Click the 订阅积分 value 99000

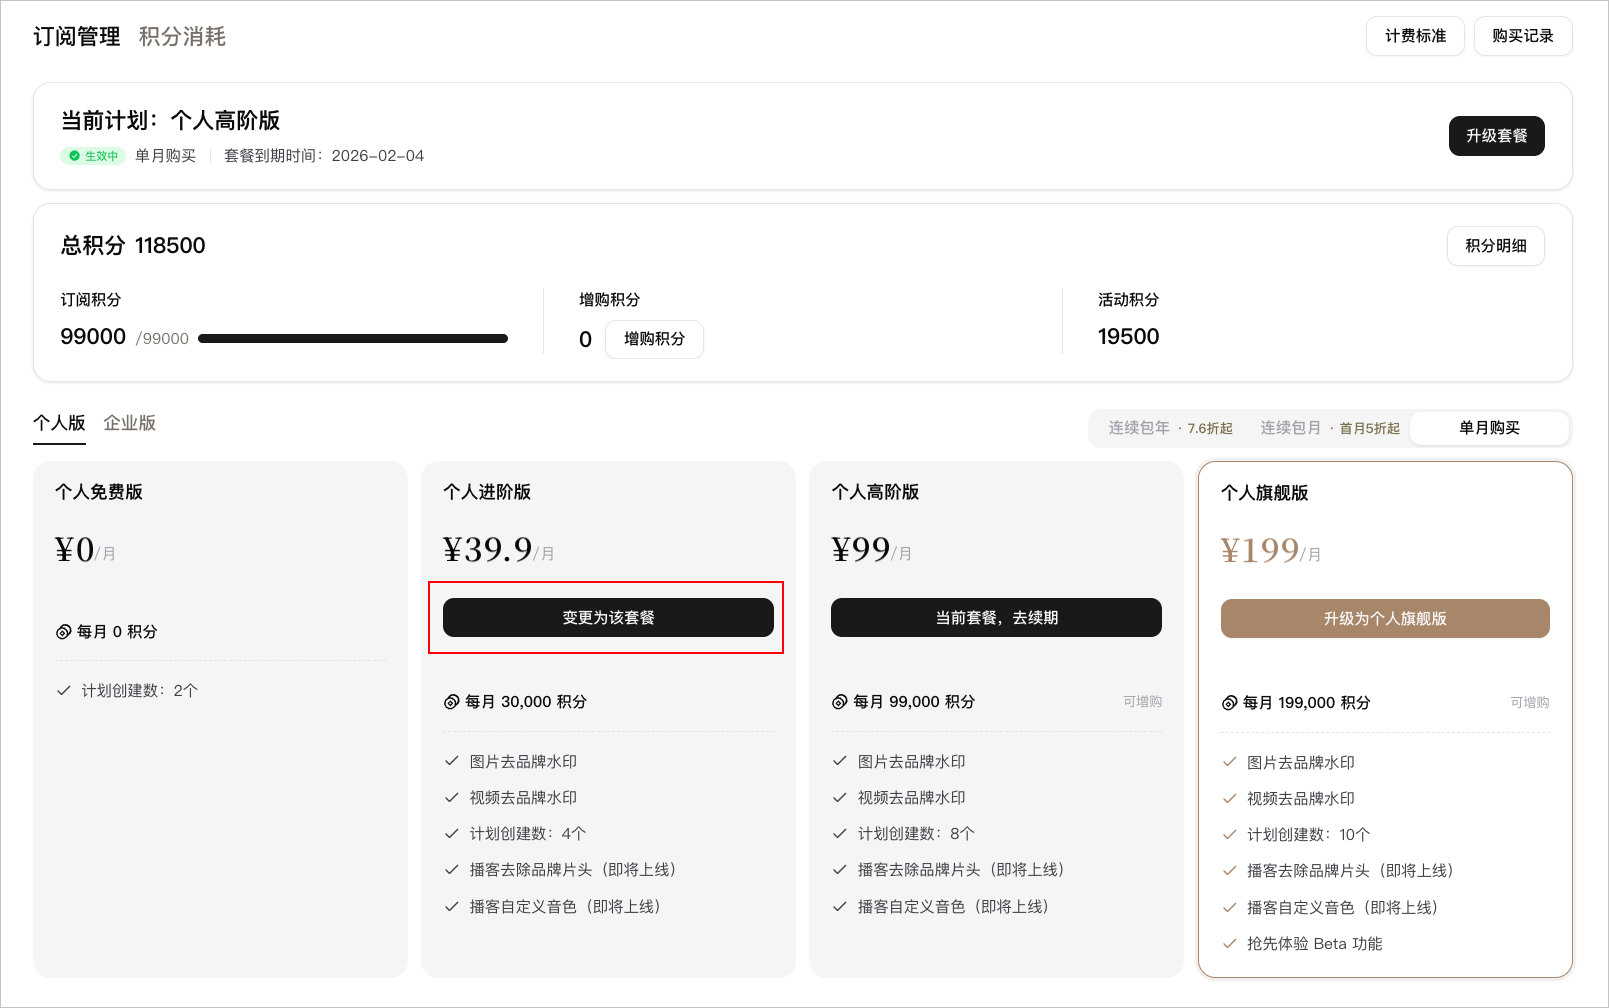pyautogui.click(x=93, y=337)
